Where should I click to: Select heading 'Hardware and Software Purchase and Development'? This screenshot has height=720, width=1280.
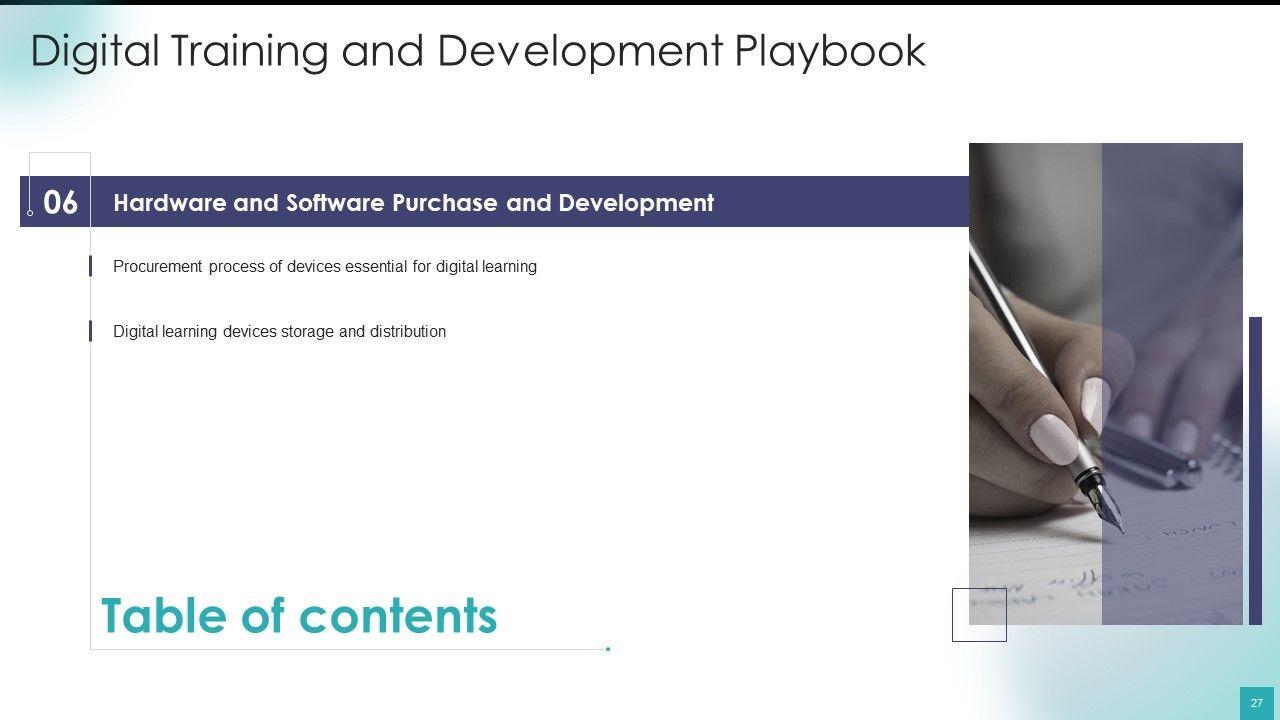coord(414,203)
